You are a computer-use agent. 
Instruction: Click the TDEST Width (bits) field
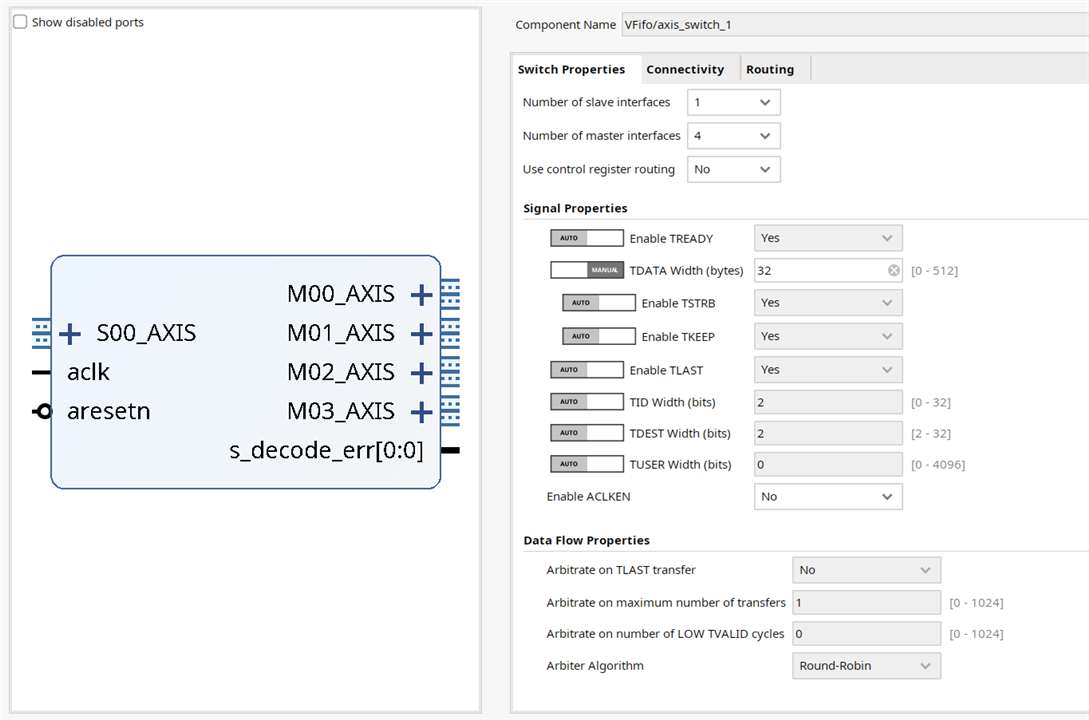[x=828, y=433]
